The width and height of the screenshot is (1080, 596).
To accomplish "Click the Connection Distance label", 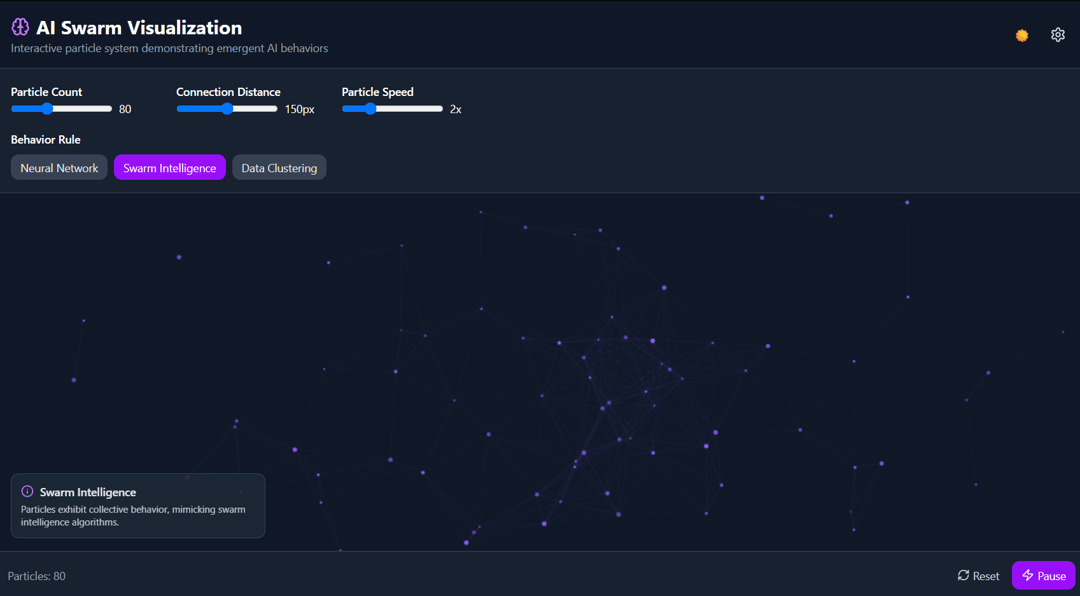I will [228, 92].
